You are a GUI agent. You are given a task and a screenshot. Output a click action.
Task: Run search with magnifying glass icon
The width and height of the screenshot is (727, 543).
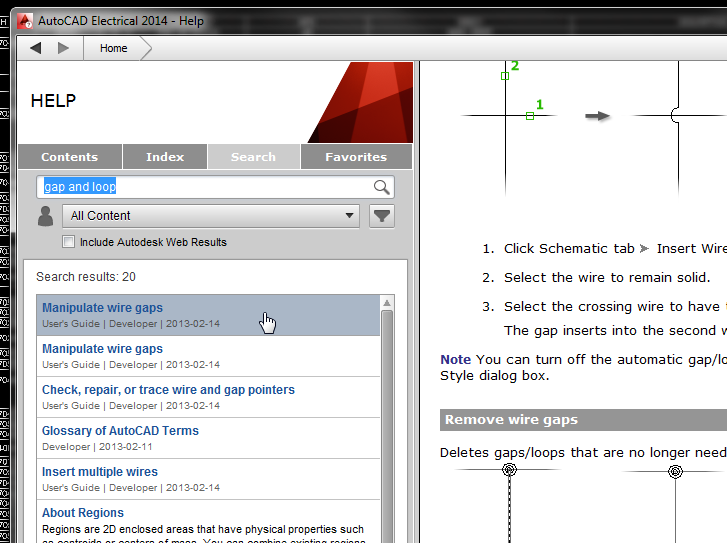point(381,187)
